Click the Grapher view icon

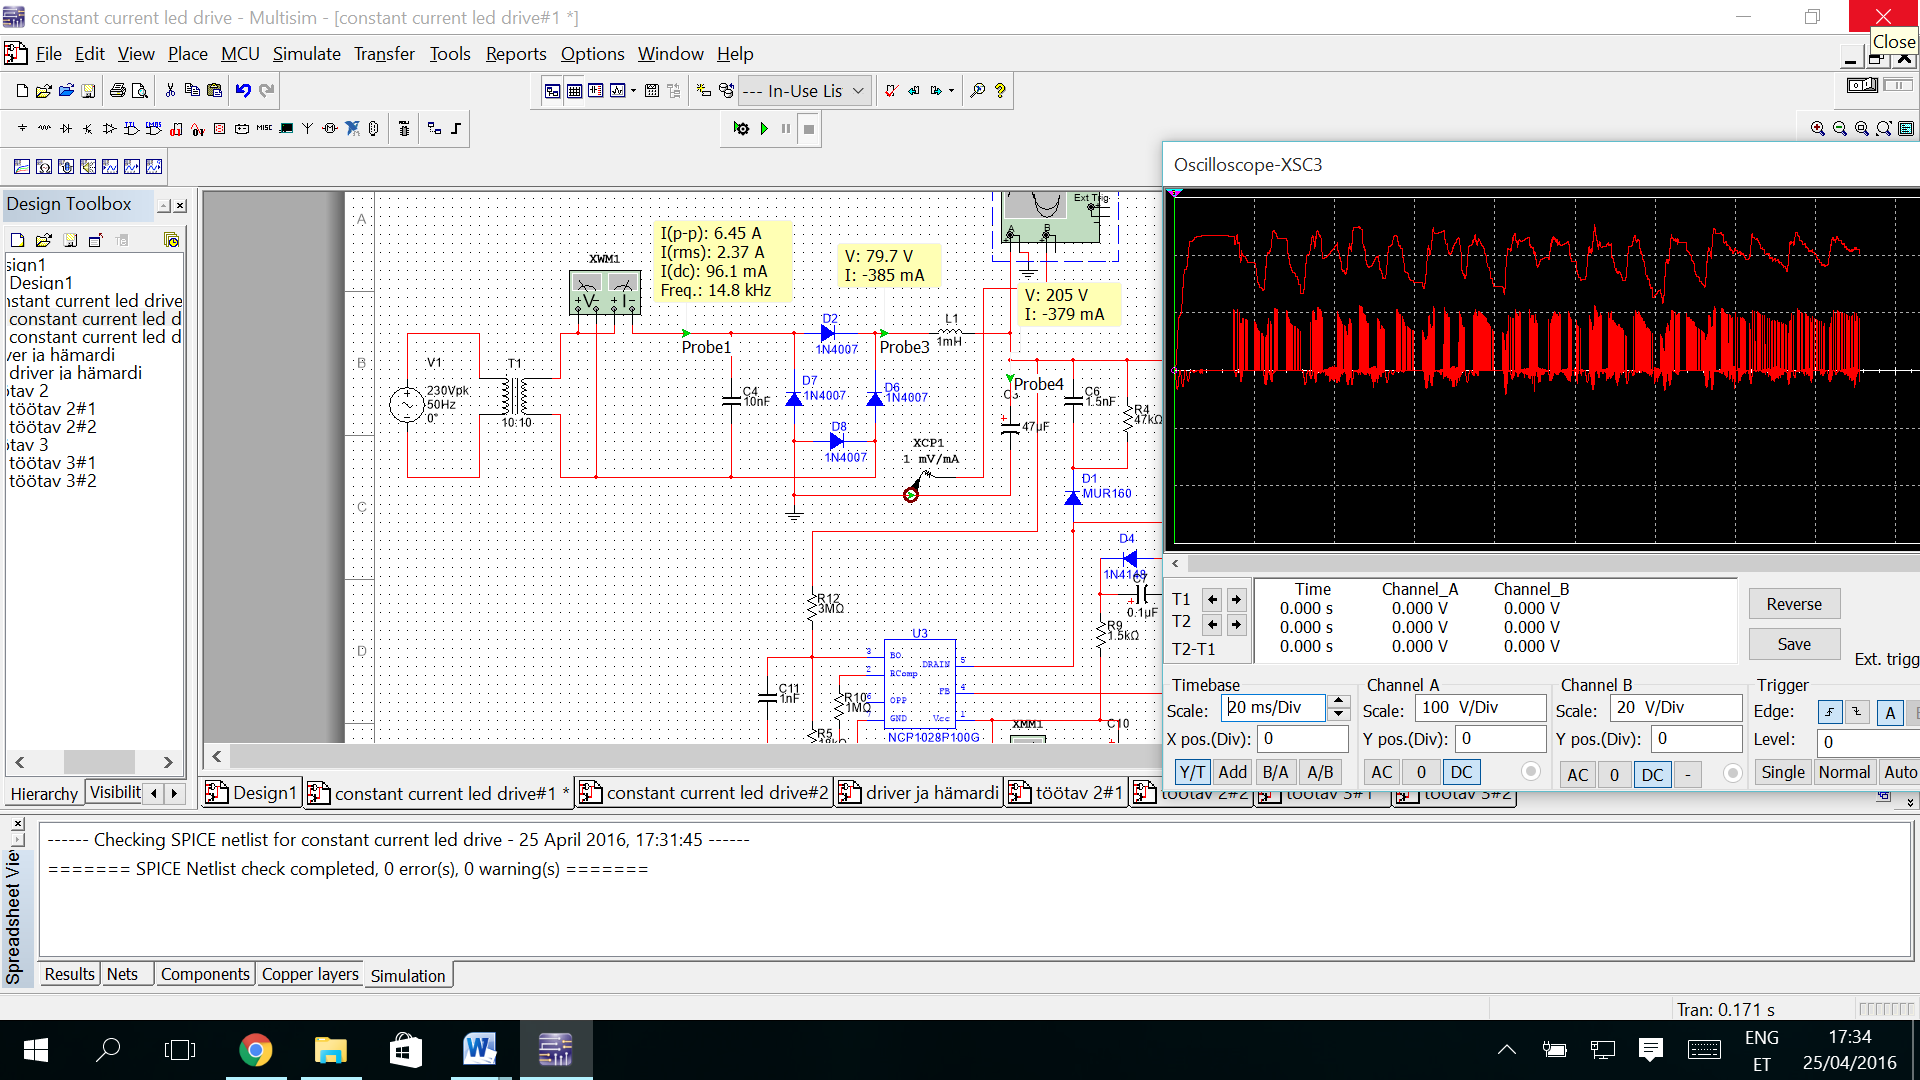coord(618,91)
